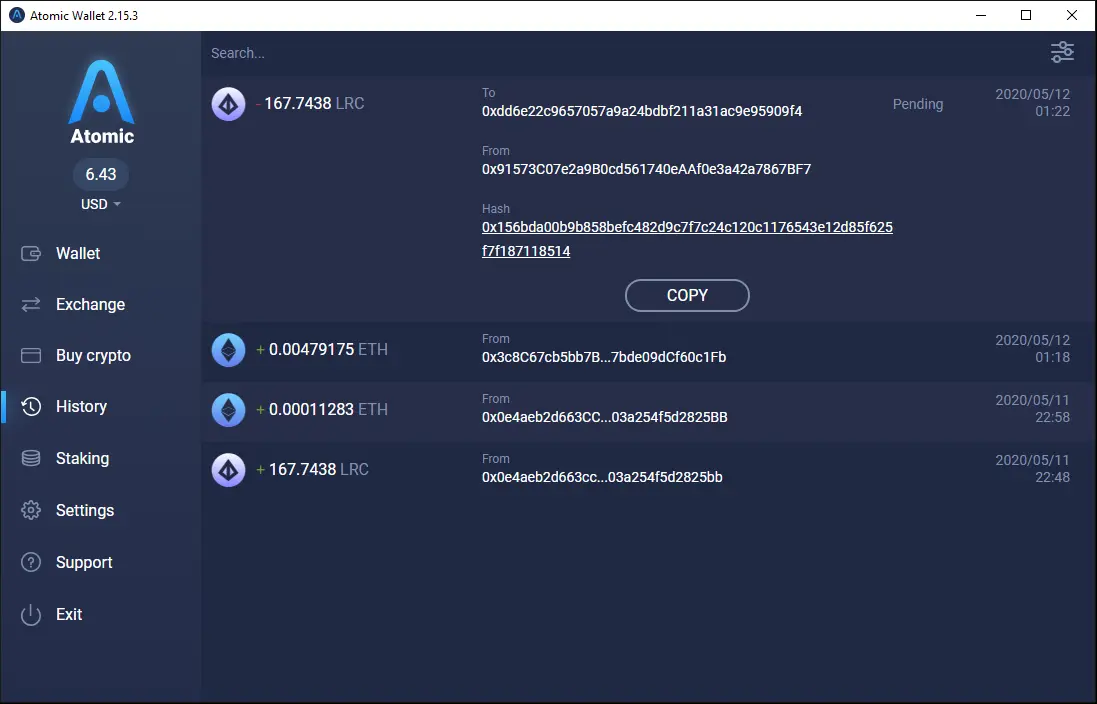Screen dimensions: 1097x704
Task: Click the 2020/05/11 22:58 timestamp
Action: coord(1033,409)
